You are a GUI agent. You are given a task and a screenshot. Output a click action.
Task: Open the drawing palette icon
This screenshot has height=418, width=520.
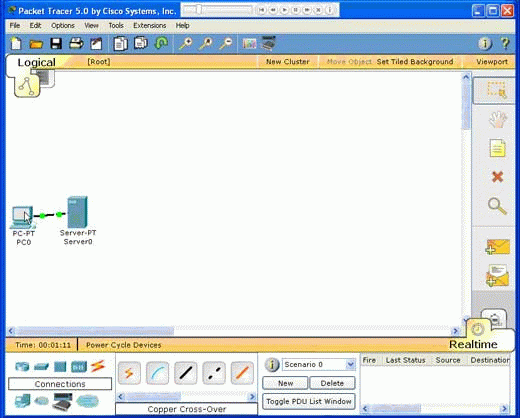coord(249,44)
